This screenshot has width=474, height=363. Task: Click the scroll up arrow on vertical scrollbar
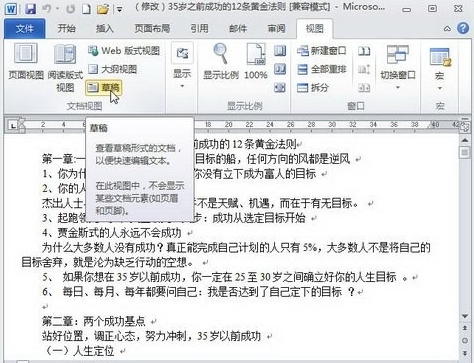(x=465, y=140)
